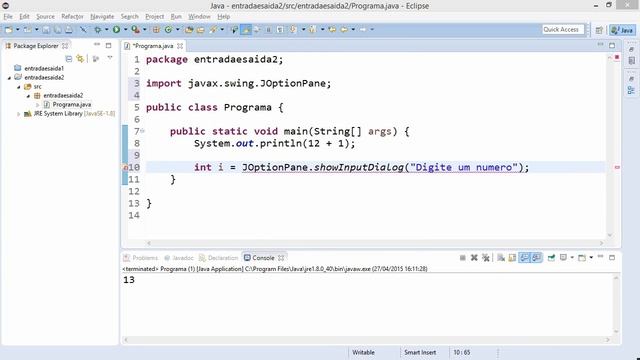Image resolution: width=640 pixels, height=360 pixels.
Task: Click the Terminate square in Console
Action: [x=462, y=258]
